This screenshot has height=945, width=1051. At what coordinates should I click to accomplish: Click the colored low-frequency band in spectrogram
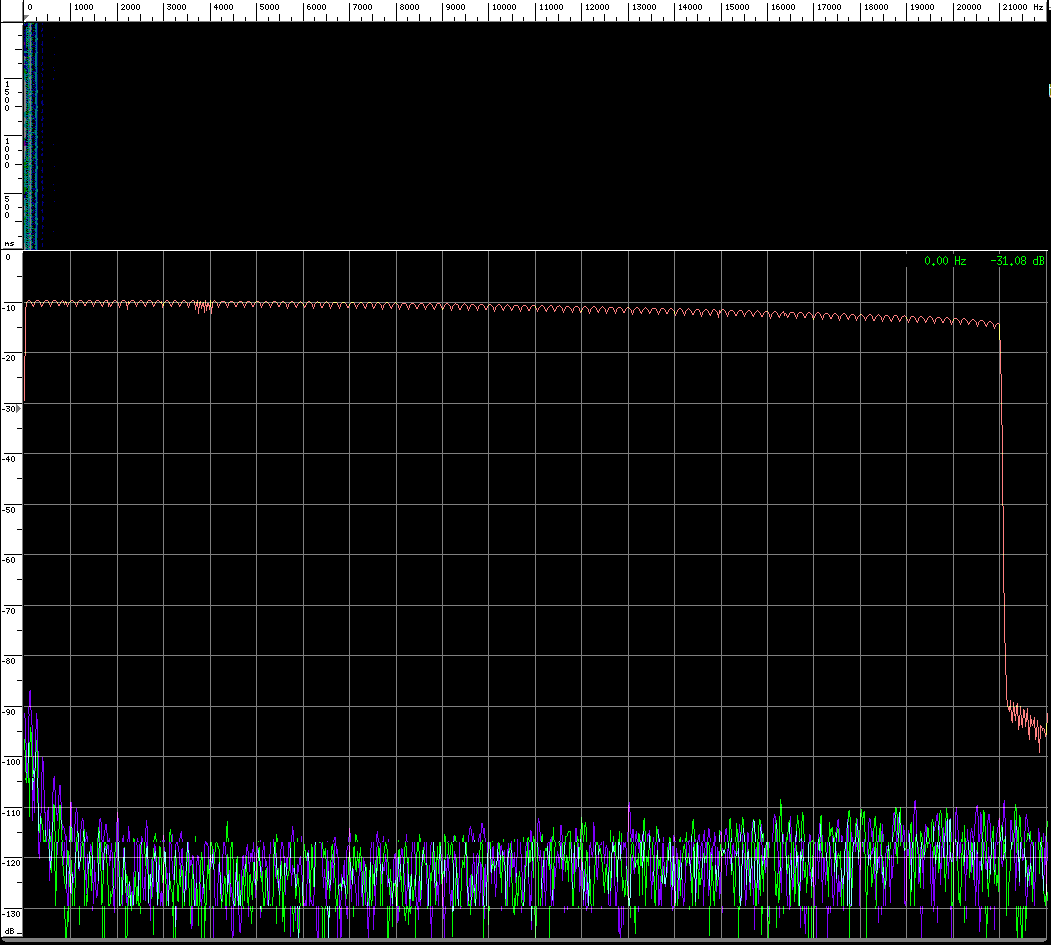point(31,136)
